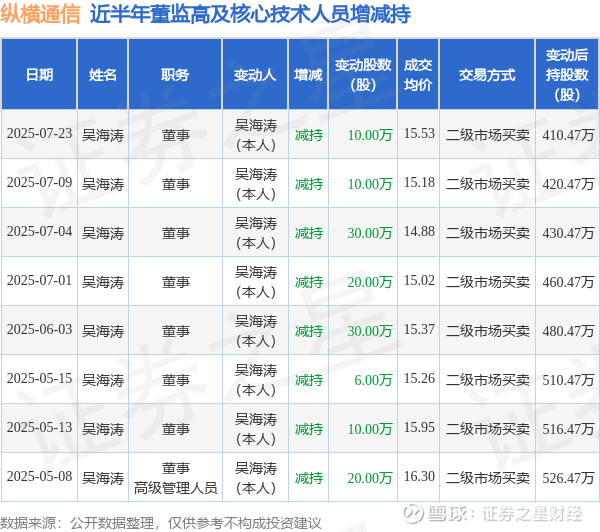600x532 pixels.
Task: Click the 变动后持股数(股) column header
Action: tap(567, 75)
